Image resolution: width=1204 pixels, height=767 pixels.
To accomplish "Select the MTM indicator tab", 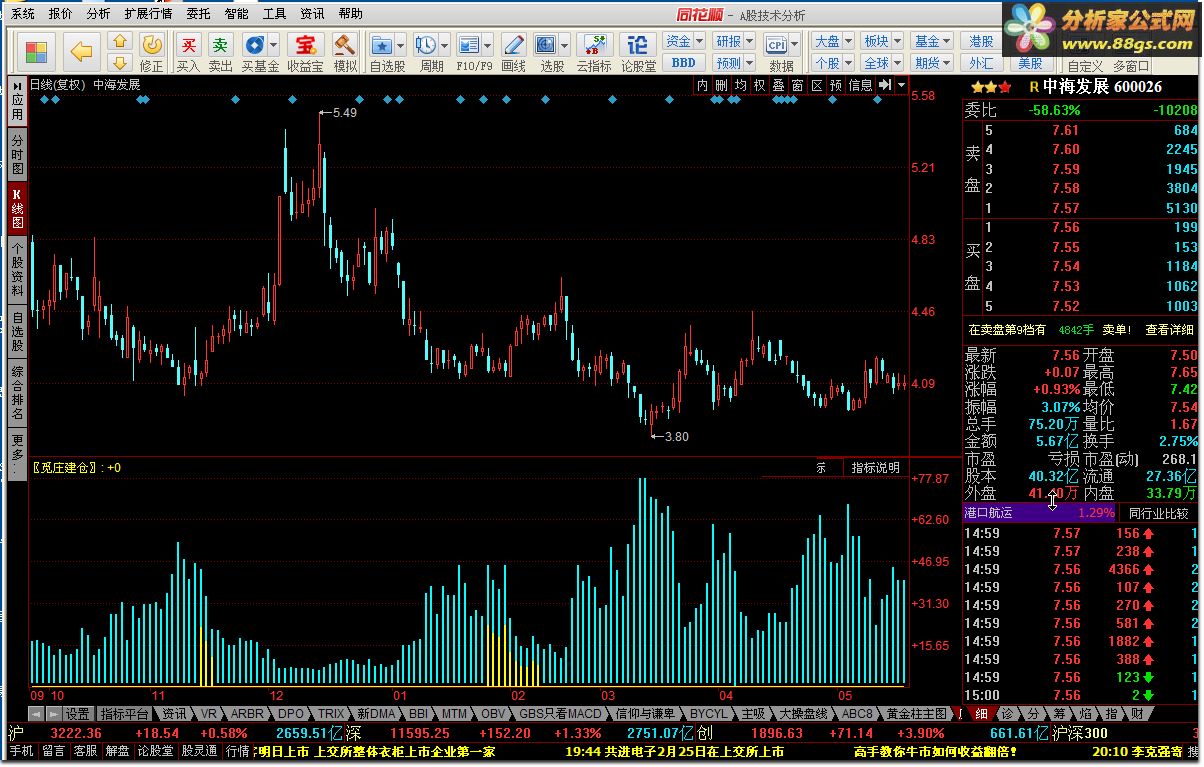I will pyautogui.click(x=455, y=714).
